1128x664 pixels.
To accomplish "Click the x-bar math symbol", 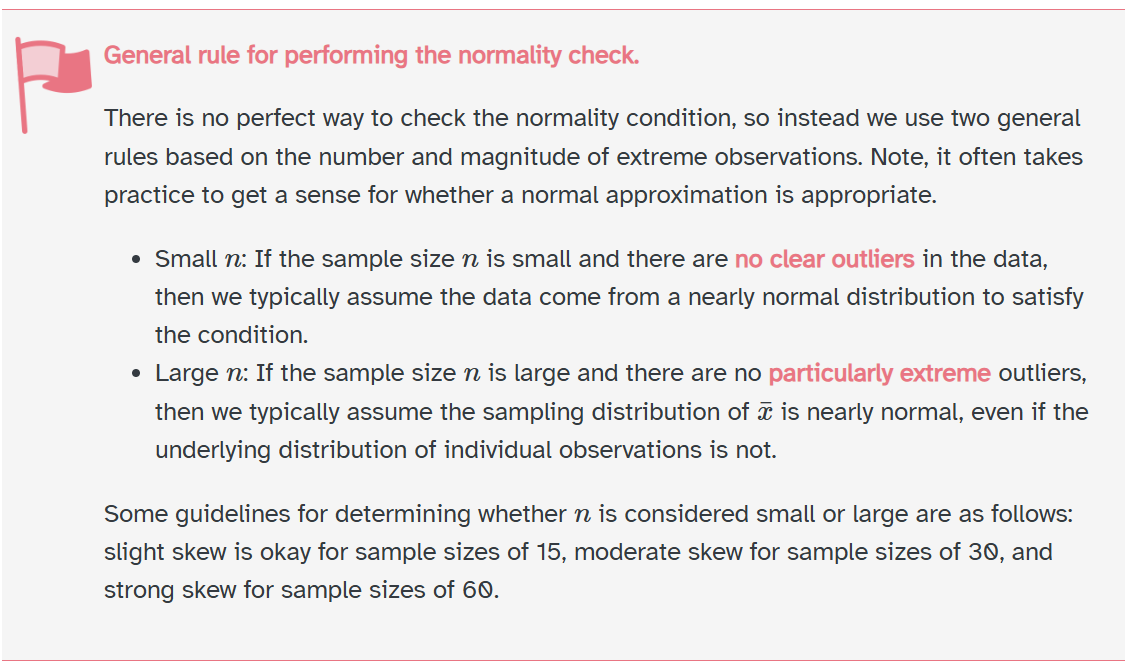I will (x=765, y=413).
